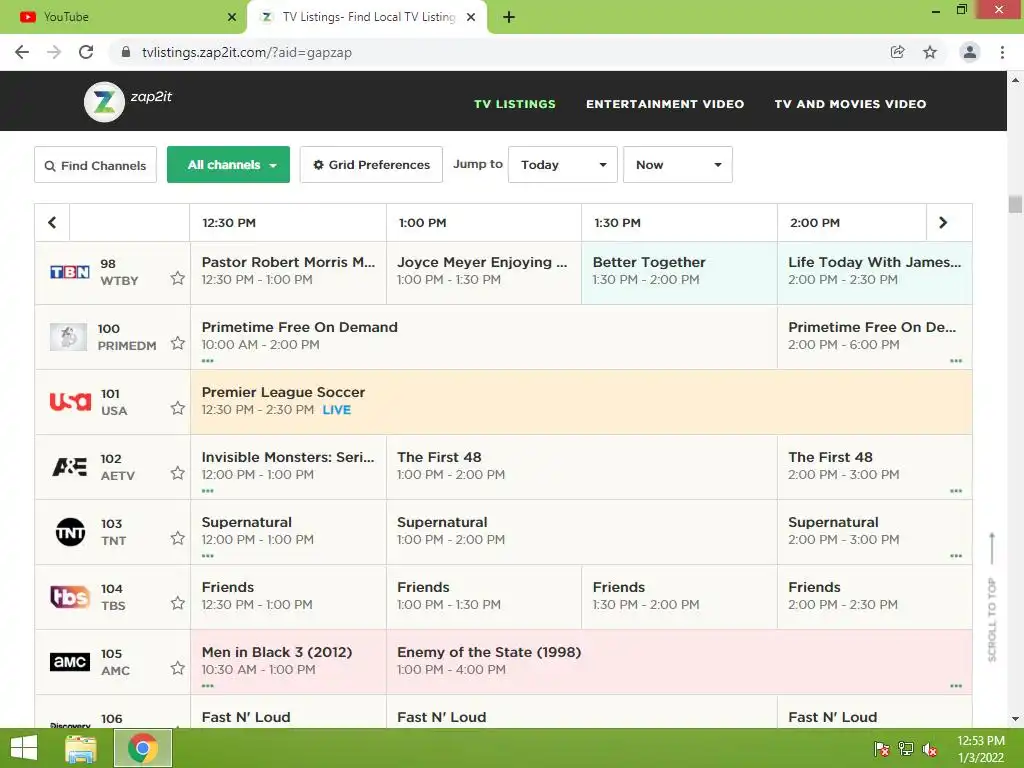Open the Chrome profile icon
Viewport: 1024px width, 768px height.
970,52
